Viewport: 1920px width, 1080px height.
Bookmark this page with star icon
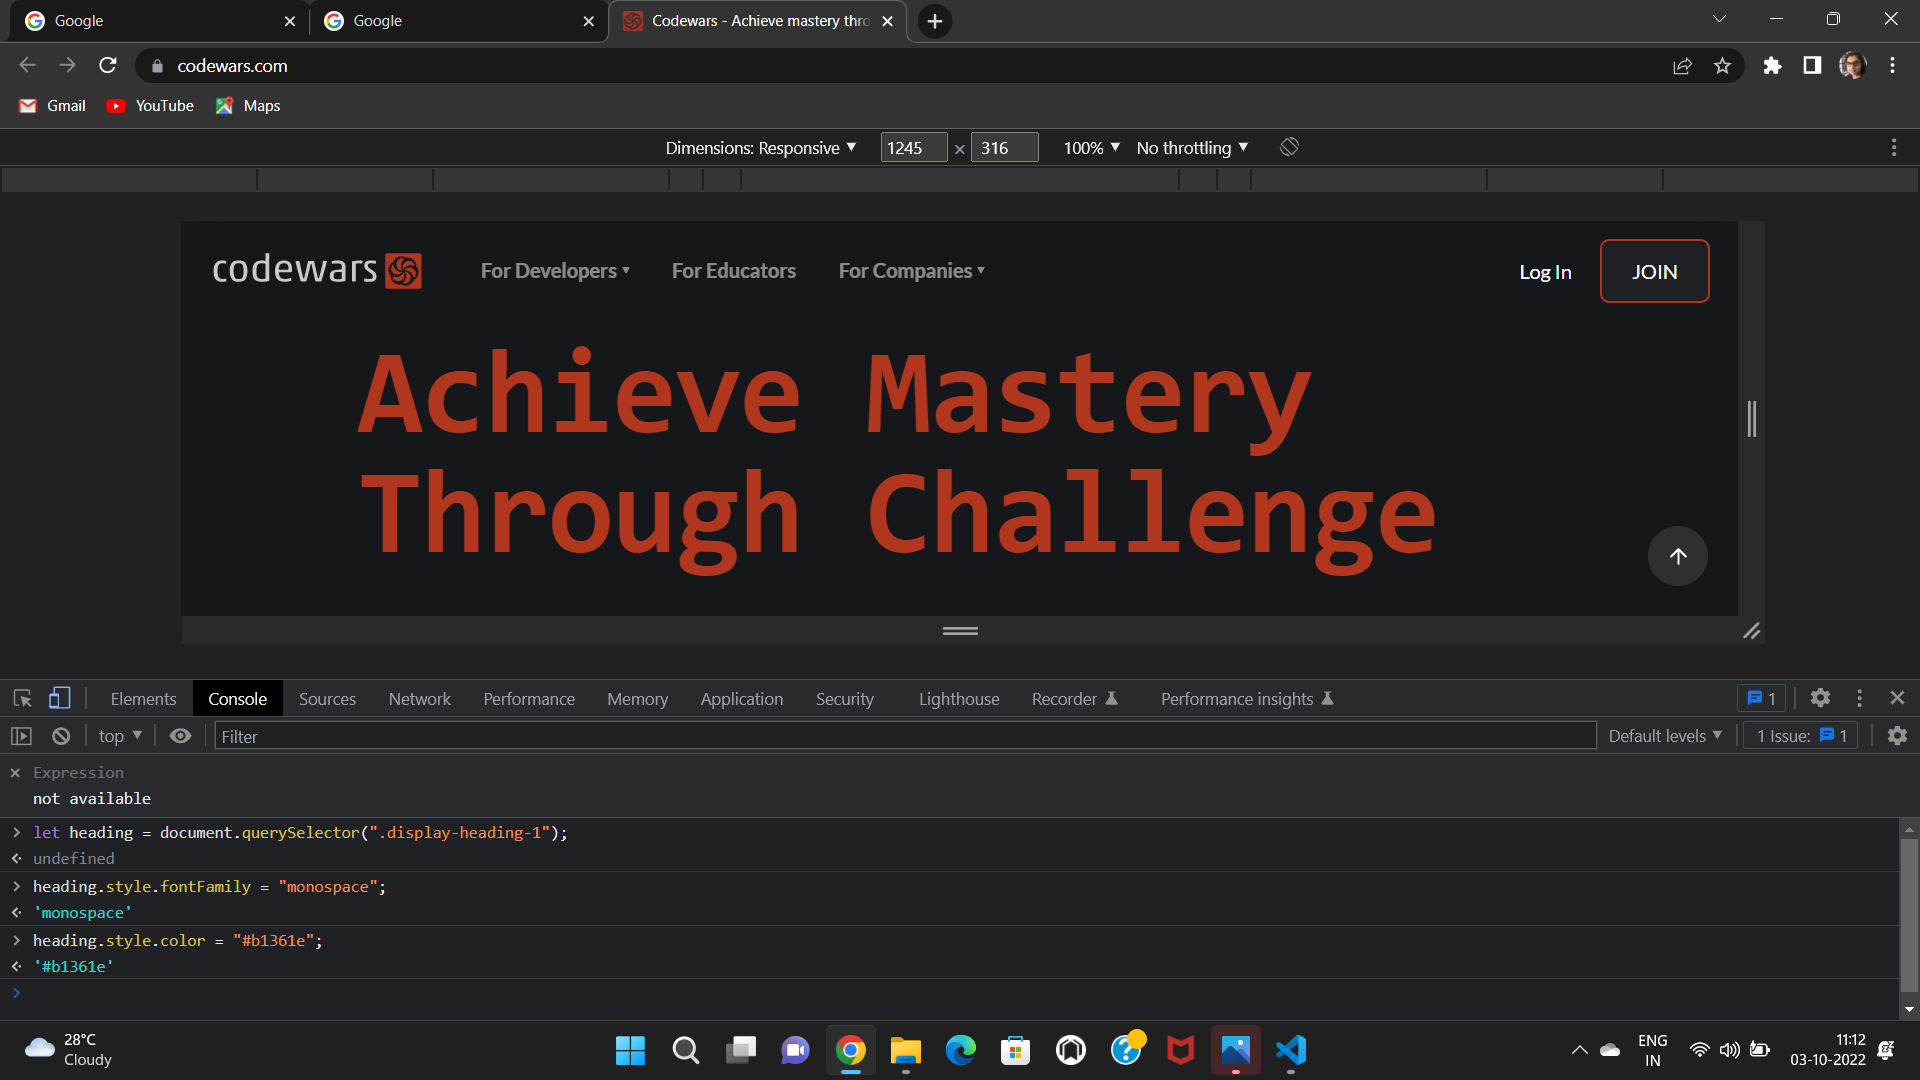coord(1722,66)
